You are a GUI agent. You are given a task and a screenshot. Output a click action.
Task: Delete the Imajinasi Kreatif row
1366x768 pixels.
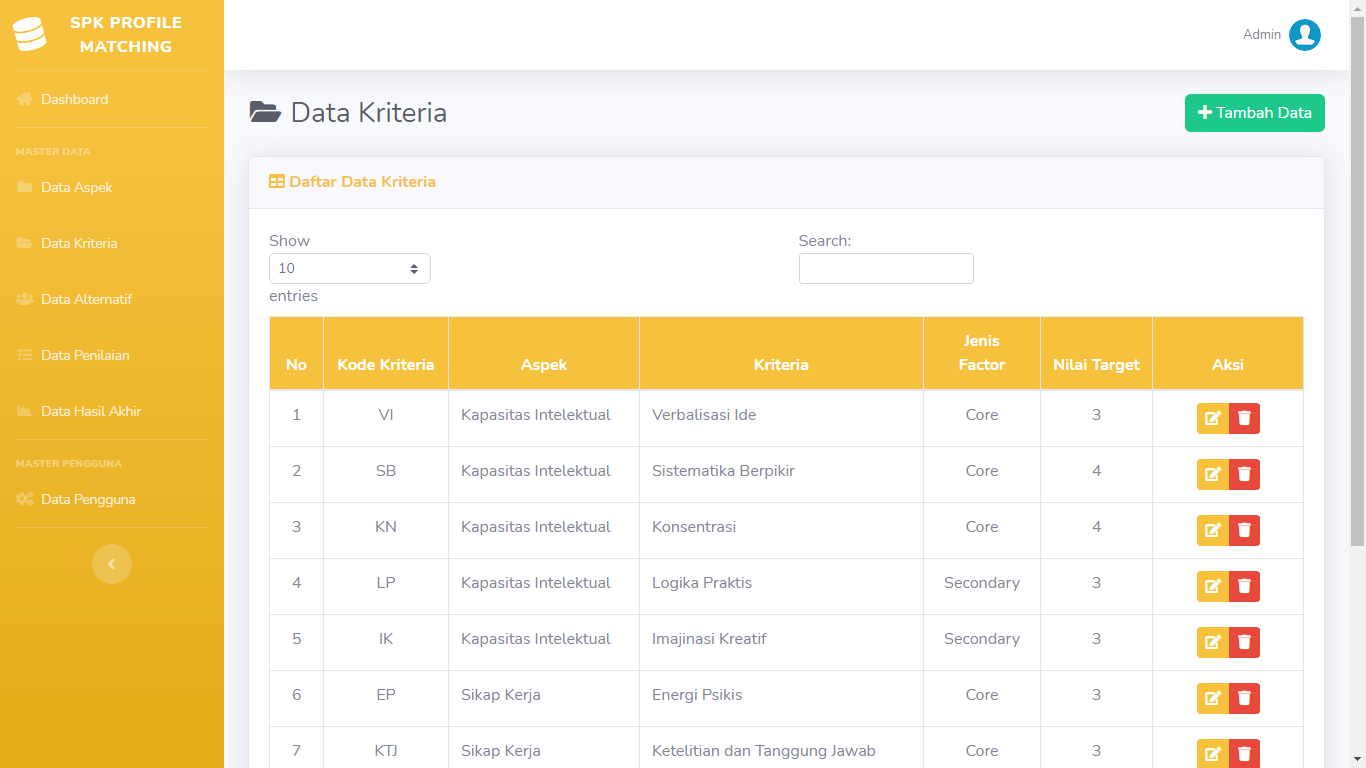click(1244, 642)
